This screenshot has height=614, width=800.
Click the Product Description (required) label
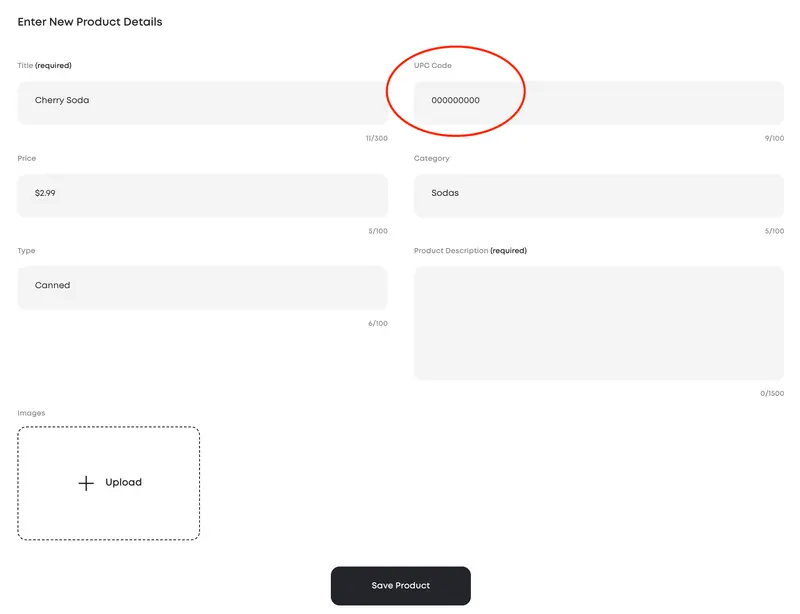coord(470,251)
